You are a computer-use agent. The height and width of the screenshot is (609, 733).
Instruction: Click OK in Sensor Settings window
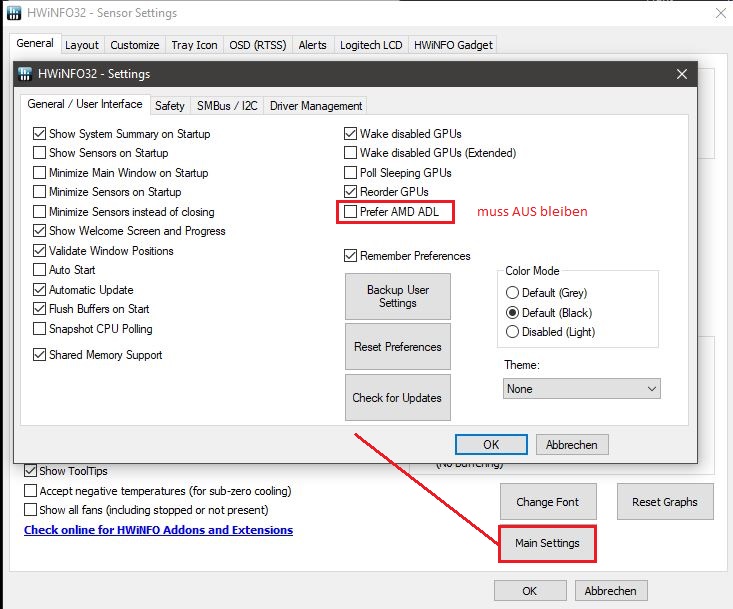coord(530,591)
